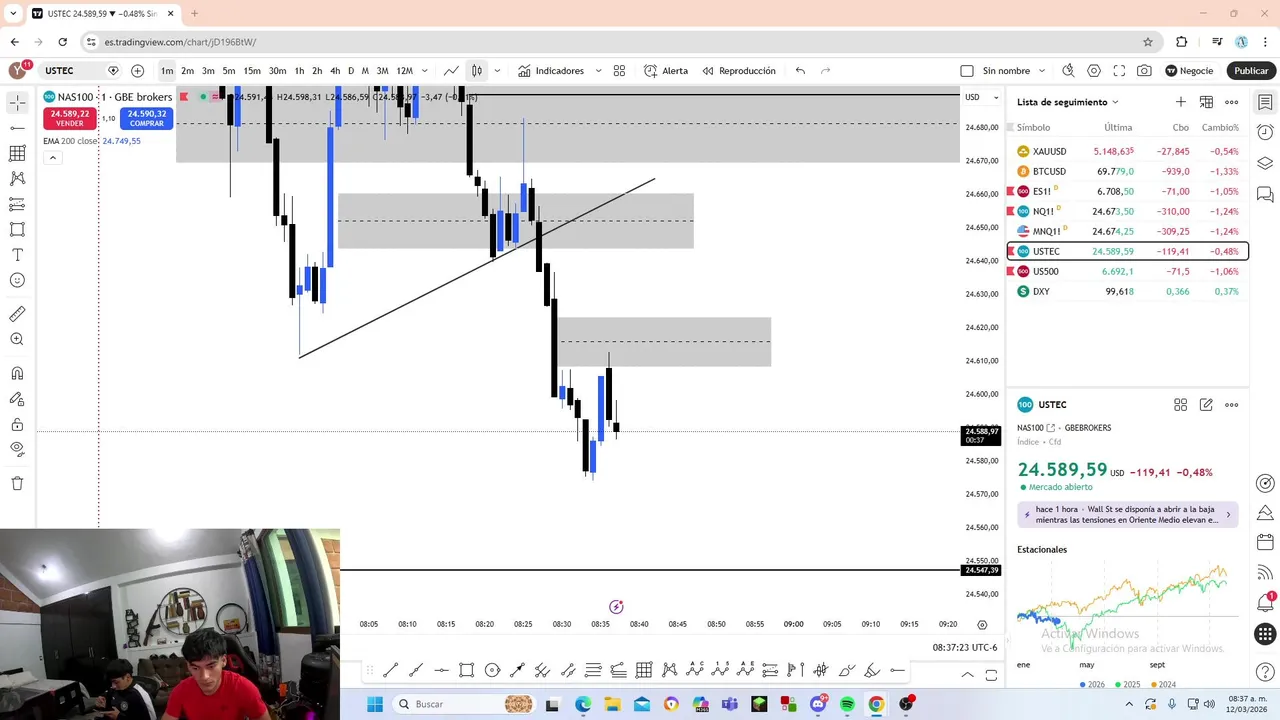
Task: Enter fullscreen mode with the top toolbar icon
Action: click(x=1119, y=71)
